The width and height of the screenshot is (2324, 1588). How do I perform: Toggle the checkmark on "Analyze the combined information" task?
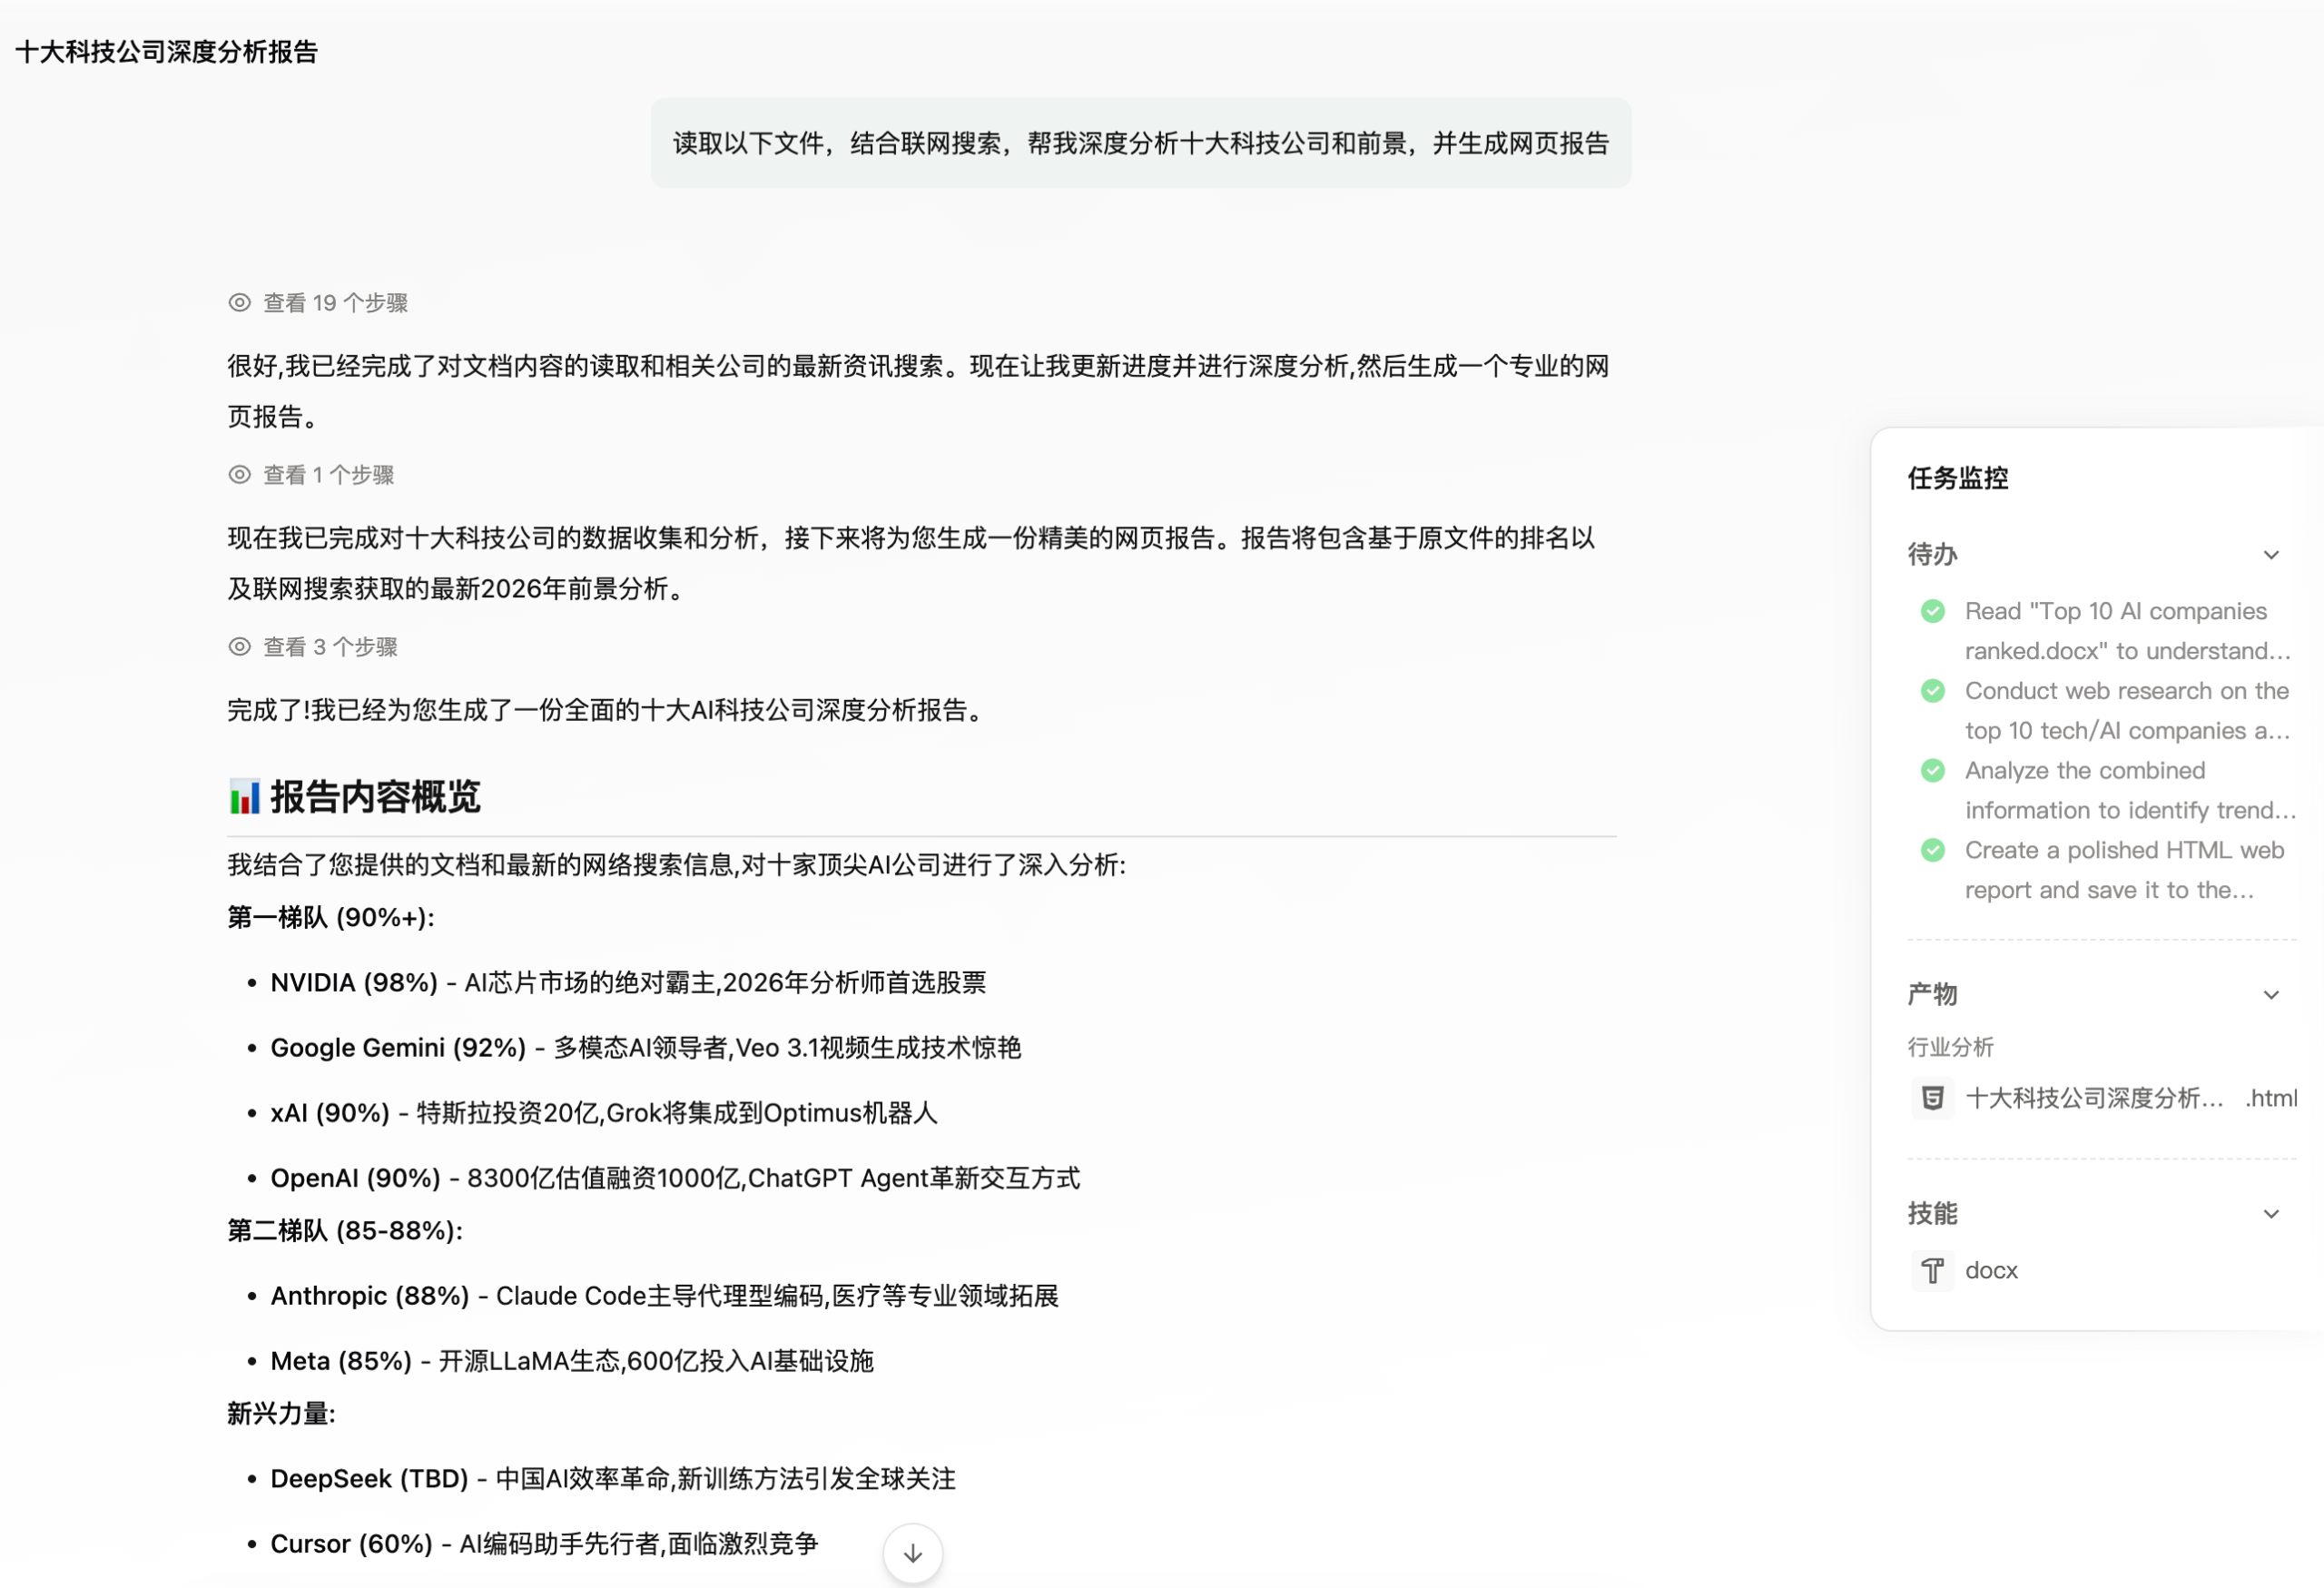(x=1933, y=770)
